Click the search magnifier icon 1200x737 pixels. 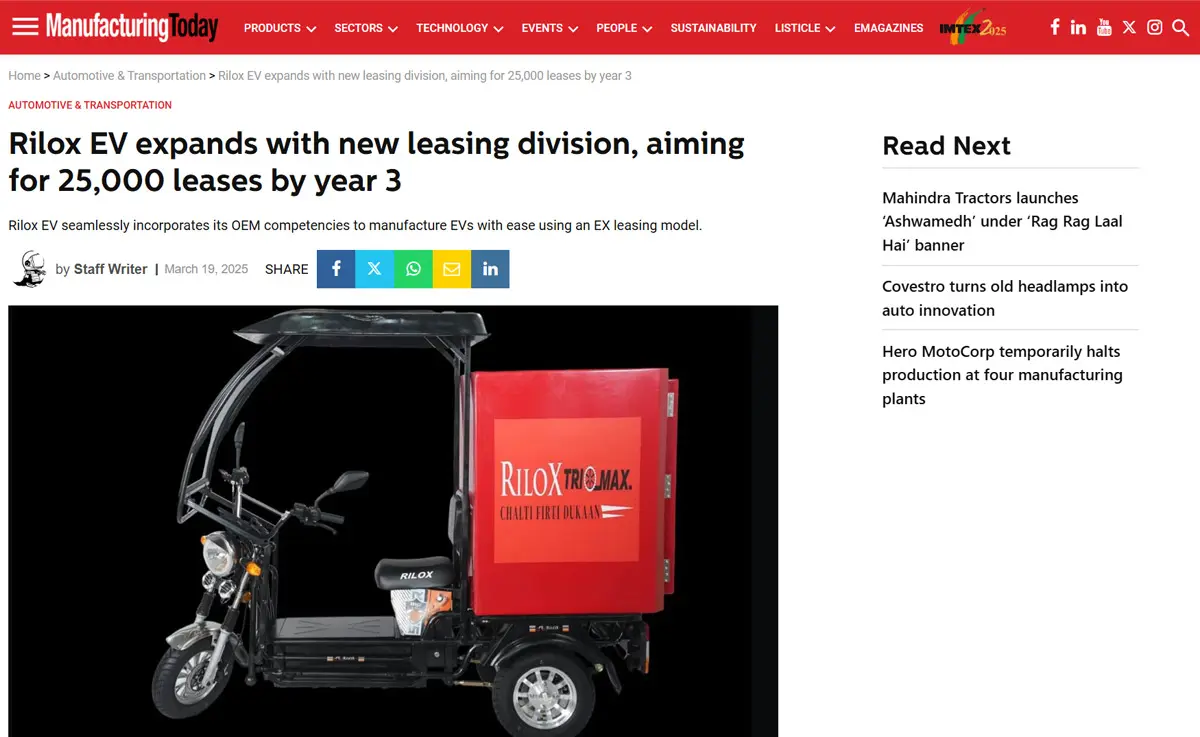[x=1180, y=27]
